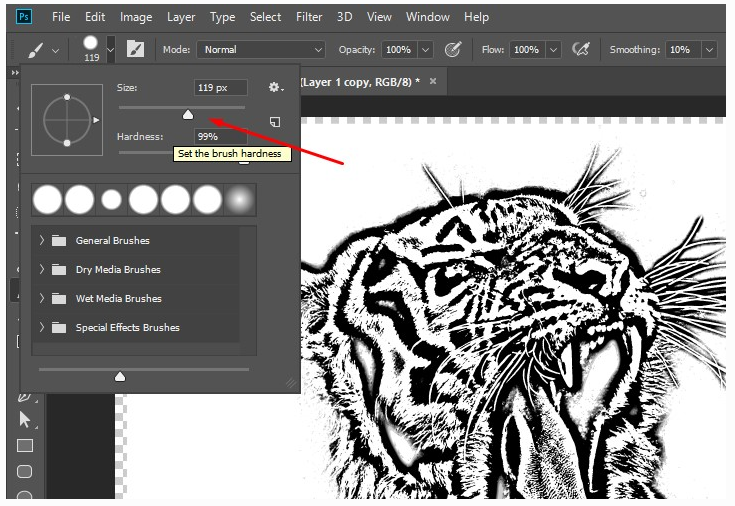Open the View menu

pyautogui.click(x=379, y=17)
